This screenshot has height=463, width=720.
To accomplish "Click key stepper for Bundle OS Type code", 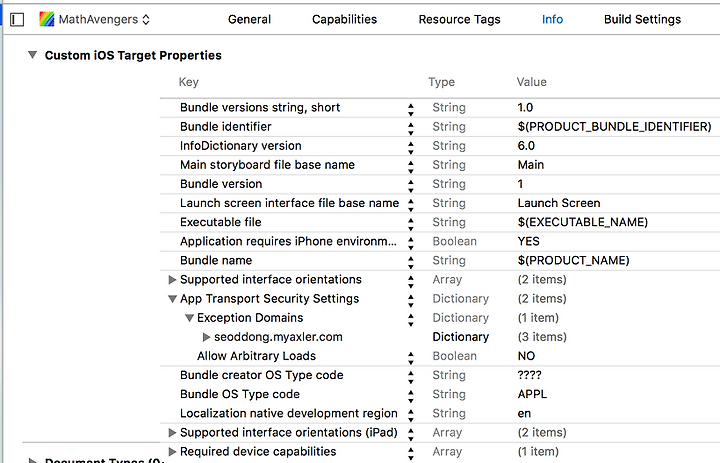I will [411, 396].
